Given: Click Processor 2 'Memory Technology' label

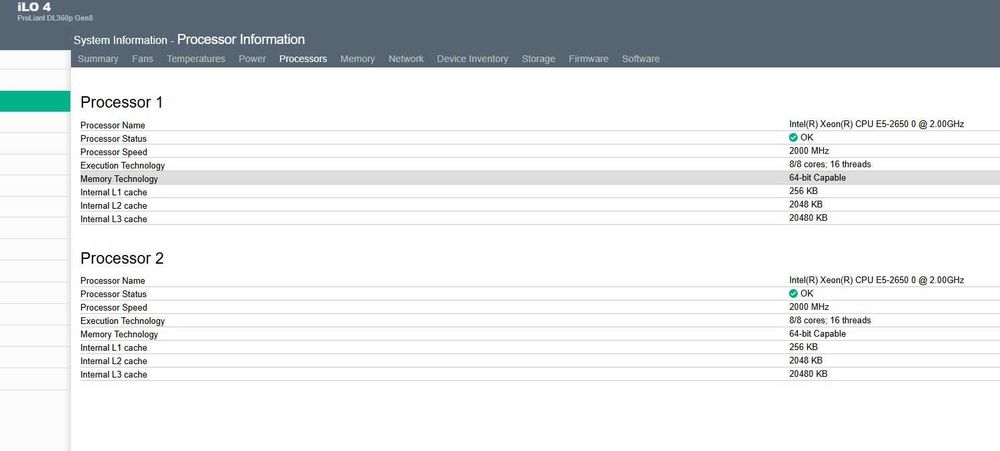Looking at the screenshot, I should [x=119, y=334].
